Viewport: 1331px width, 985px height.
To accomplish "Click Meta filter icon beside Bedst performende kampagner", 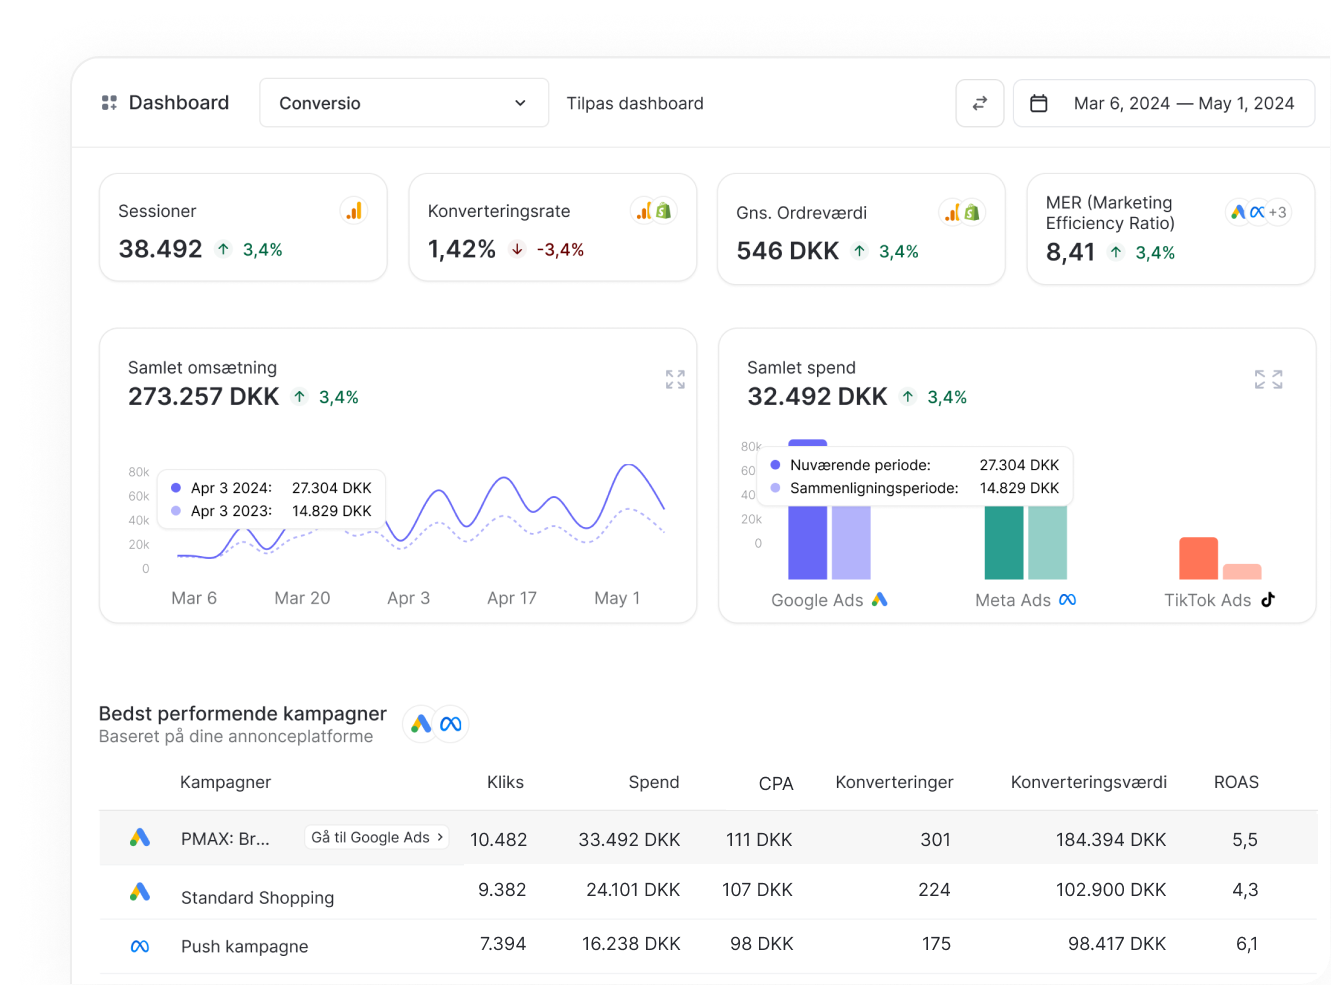I will [451, 724].
